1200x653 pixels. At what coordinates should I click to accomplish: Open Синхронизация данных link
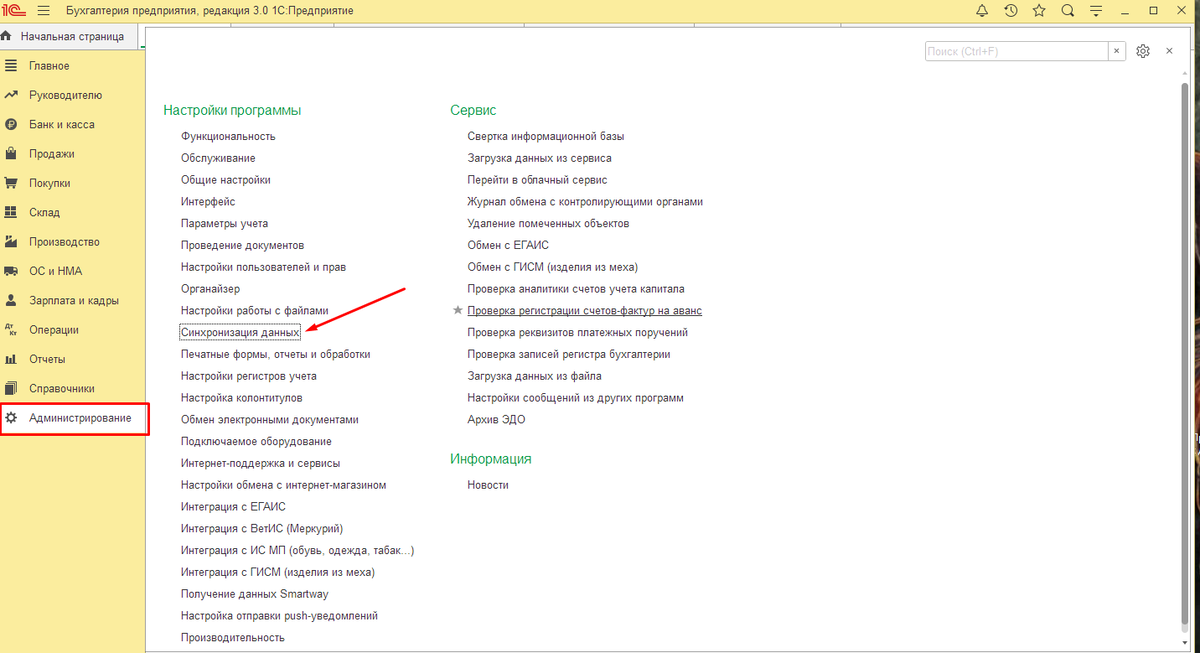point(240,332)
